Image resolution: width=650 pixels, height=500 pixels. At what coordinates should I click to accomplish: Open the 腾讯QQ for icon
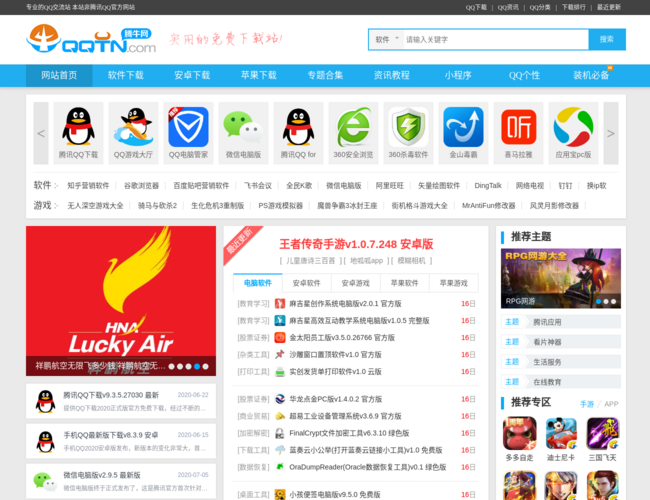tap(298, 126)
